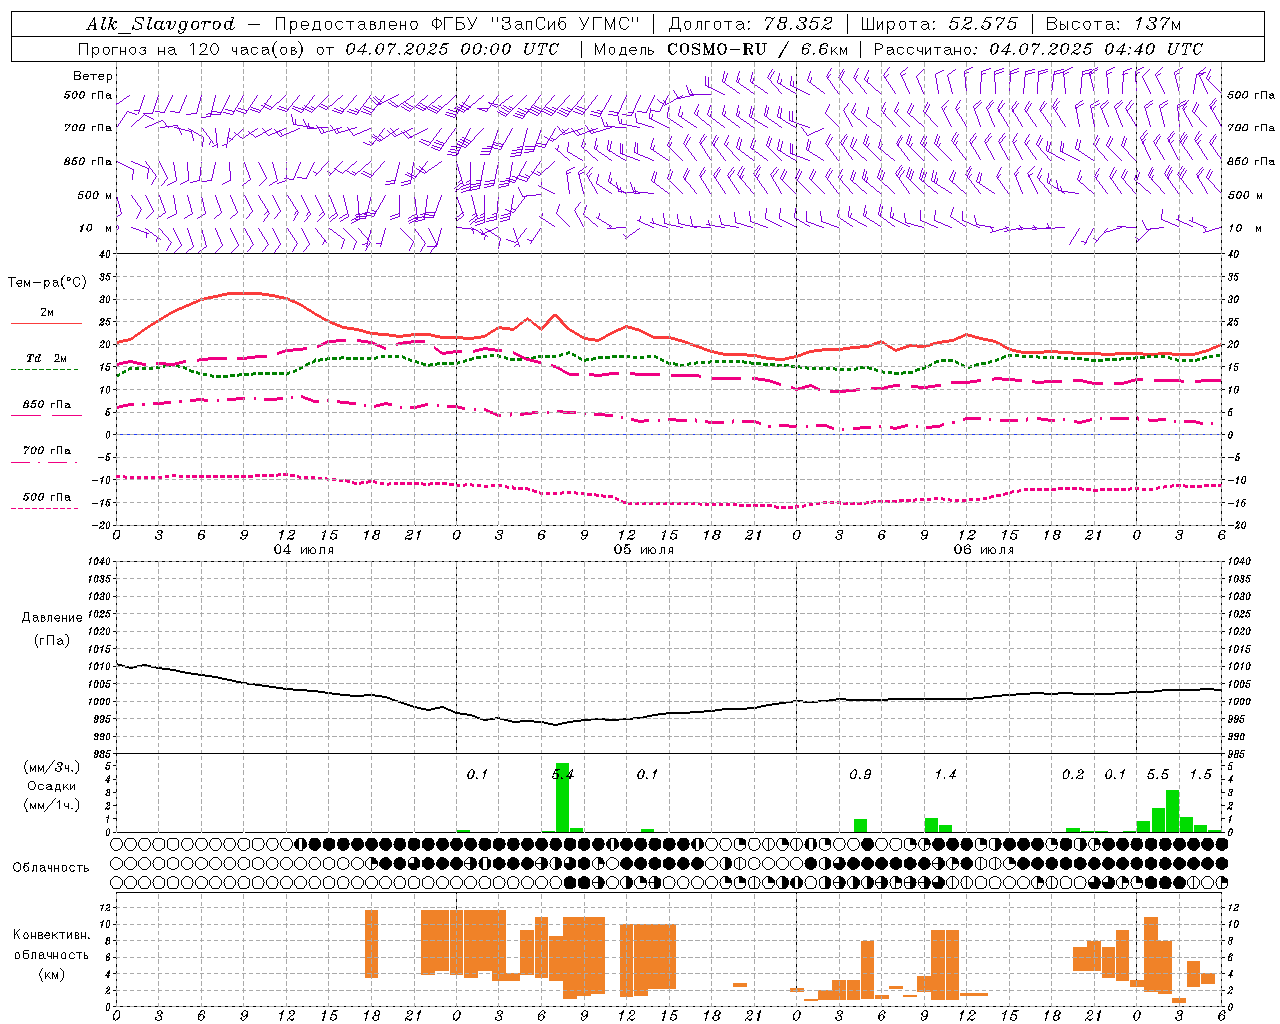
Task: Click the 0.2 precipitation amount
Action: 1073,775
